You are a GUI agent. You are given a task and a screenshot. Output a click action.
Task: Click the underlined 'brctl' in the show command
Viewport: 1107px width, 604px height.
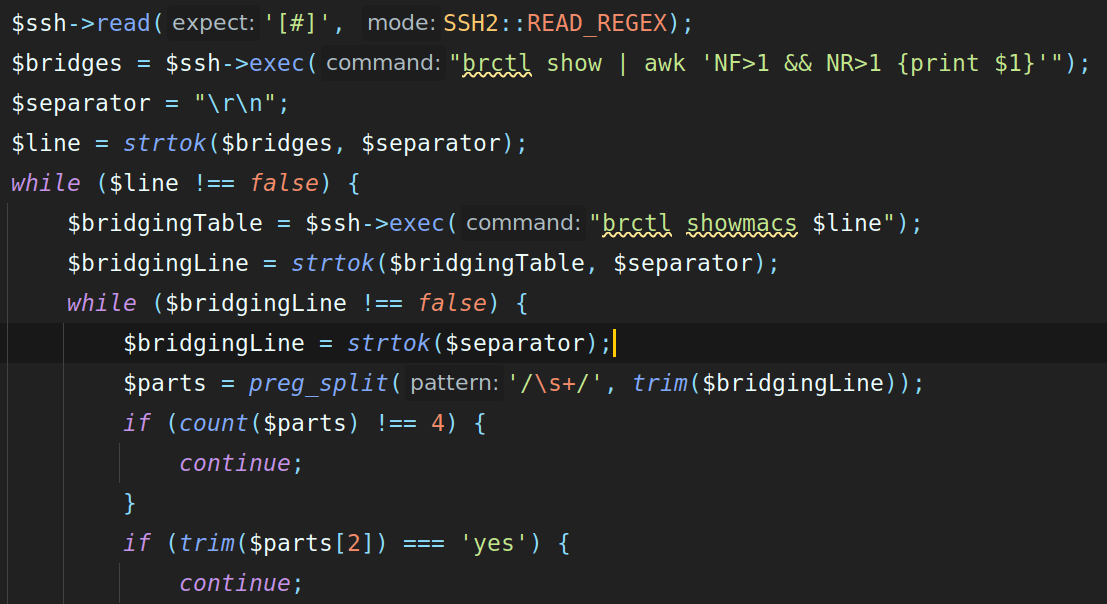(496, 64)
